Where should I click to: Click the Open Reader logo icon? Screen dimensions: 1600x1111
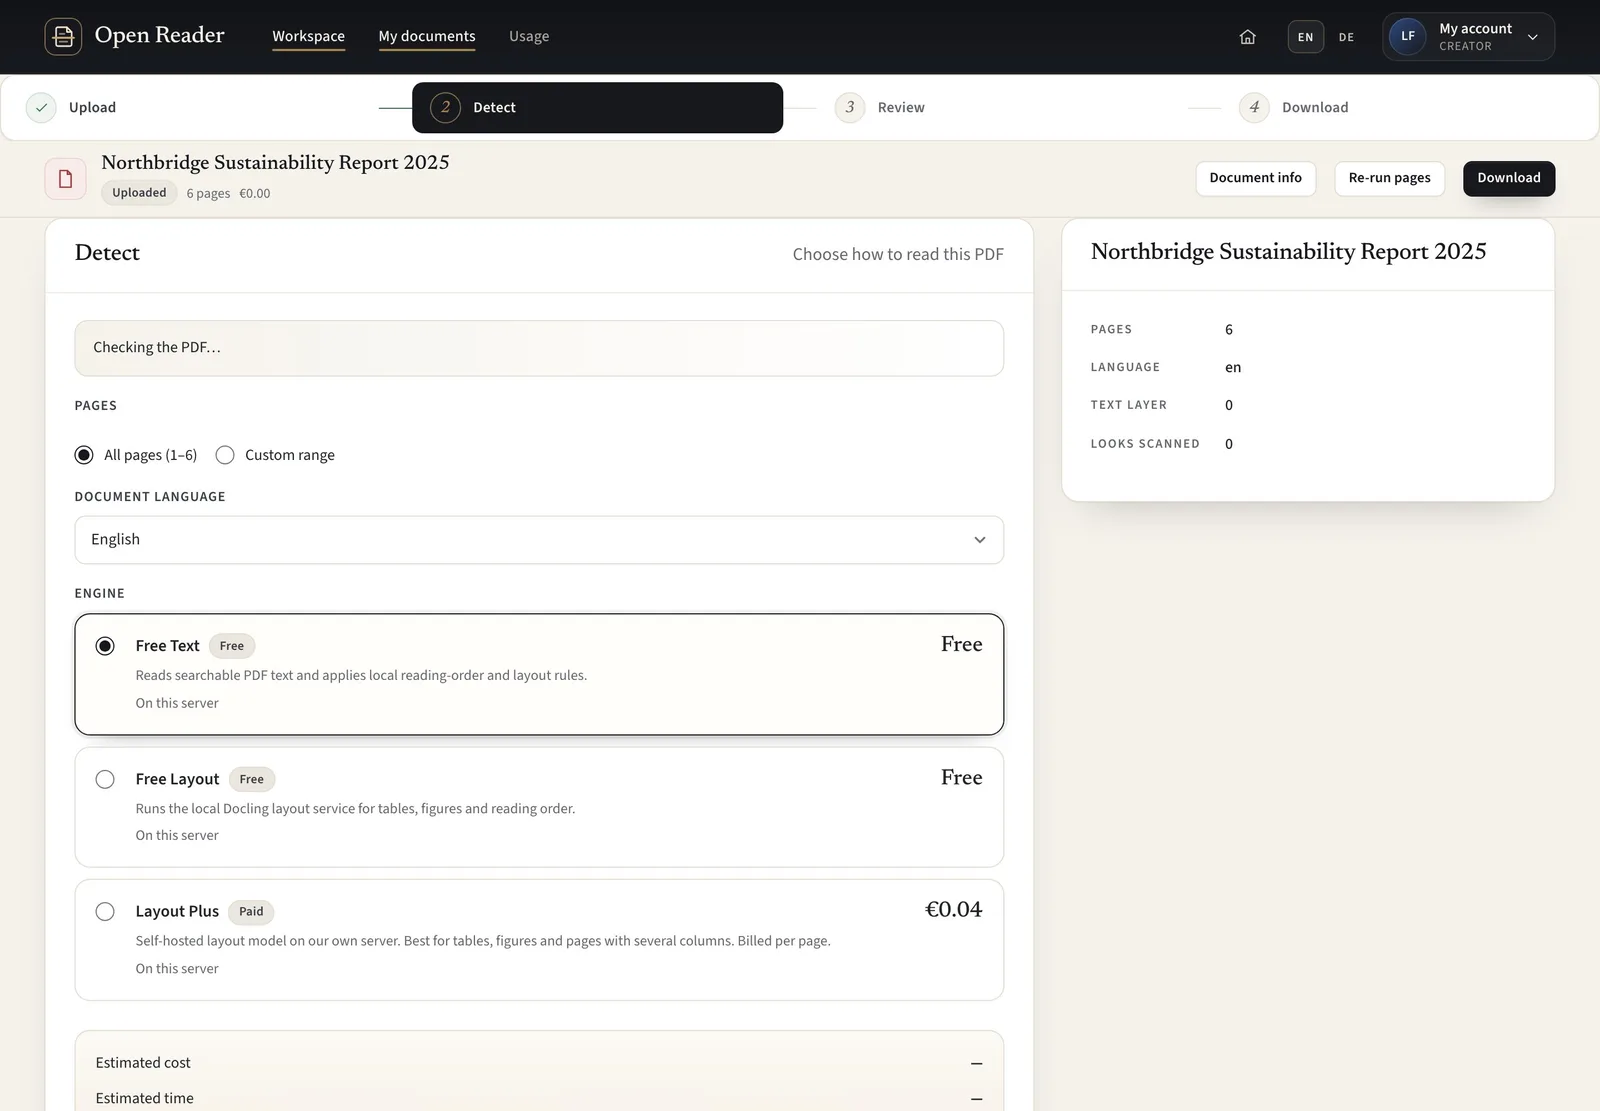click(63, 37)
